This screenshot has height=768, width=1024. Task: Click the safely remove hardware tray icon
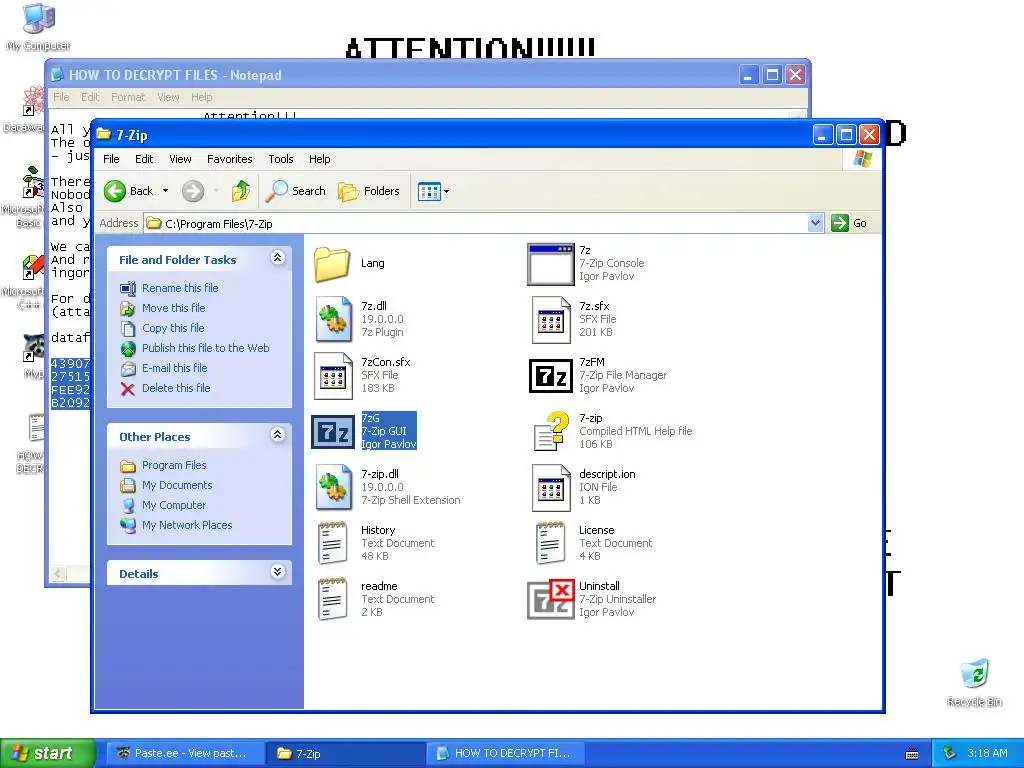950,753
